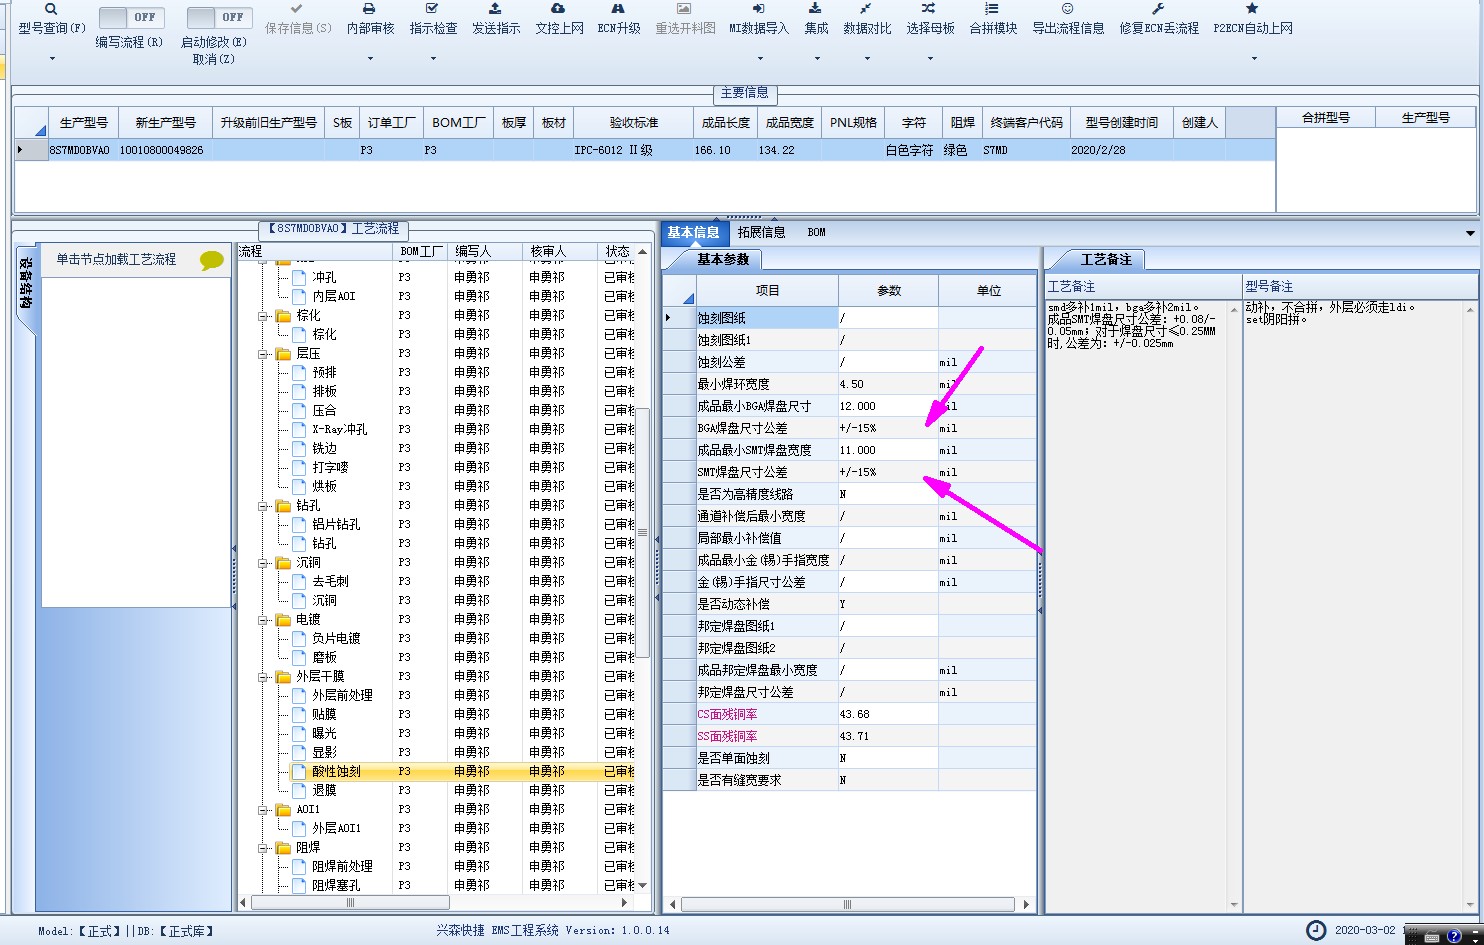Click 单击节点加载工艺流程 button
Viewport: 1484px width, 945px height.
click(116, 259)
